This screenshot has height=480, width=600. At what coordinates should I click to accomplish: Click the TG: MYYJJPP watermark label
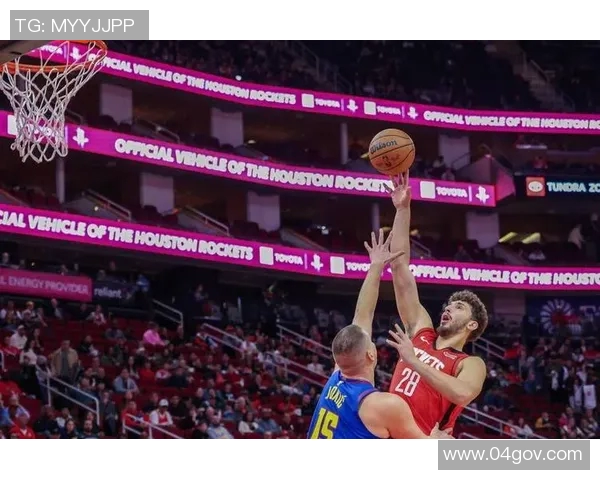point(79,25)
